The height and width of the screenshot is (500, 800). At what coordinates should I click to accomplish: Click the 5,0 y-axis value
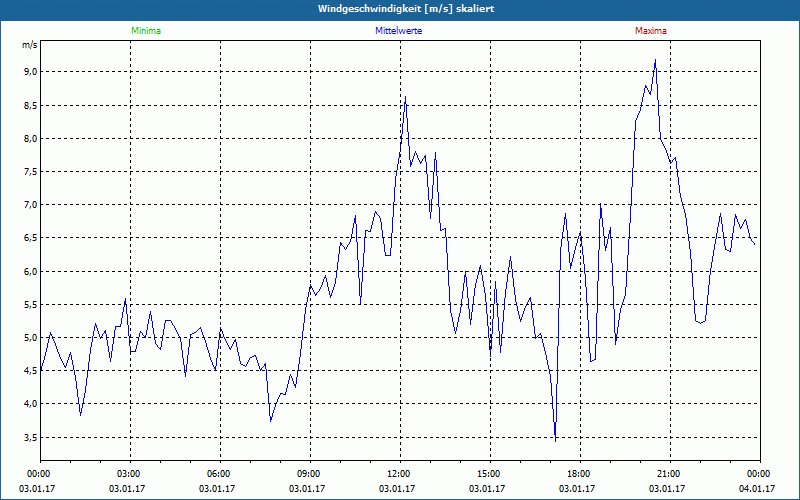point(31,338)
